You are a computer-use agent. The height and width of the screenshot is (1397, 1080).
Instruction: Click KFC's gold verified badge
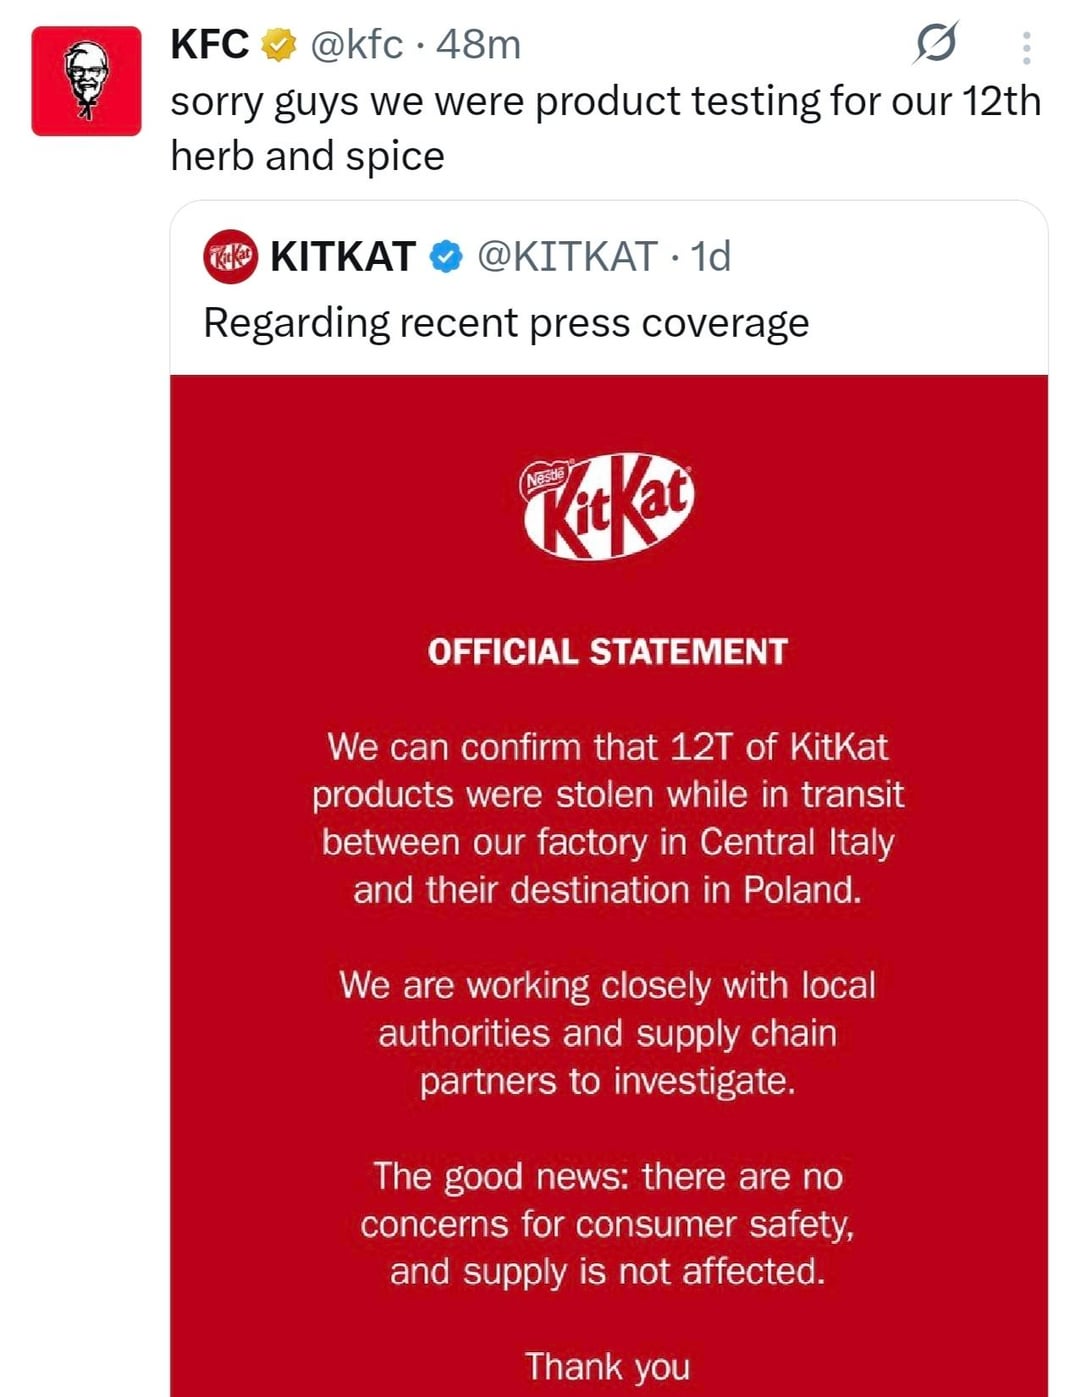tap(279, 45)
